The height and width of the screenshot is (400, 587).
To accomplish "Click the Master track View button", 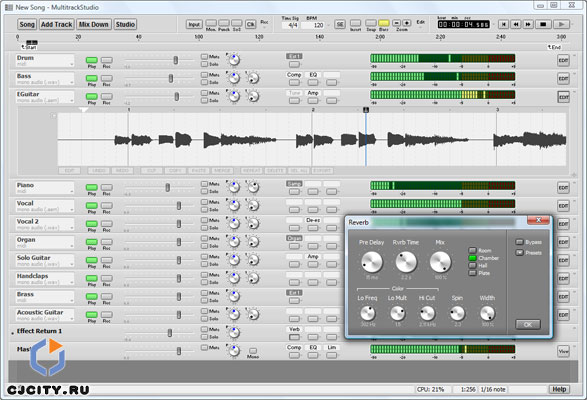I will 563,351.
